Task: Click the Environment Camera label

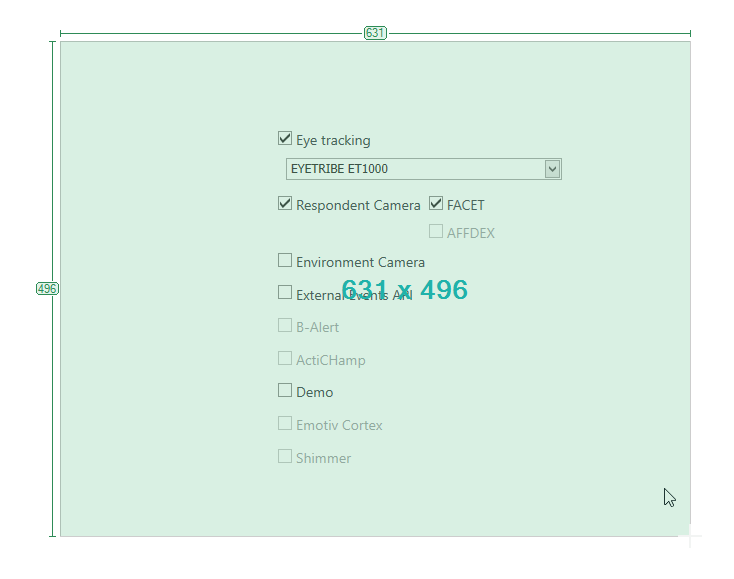Action: [360, 262]
